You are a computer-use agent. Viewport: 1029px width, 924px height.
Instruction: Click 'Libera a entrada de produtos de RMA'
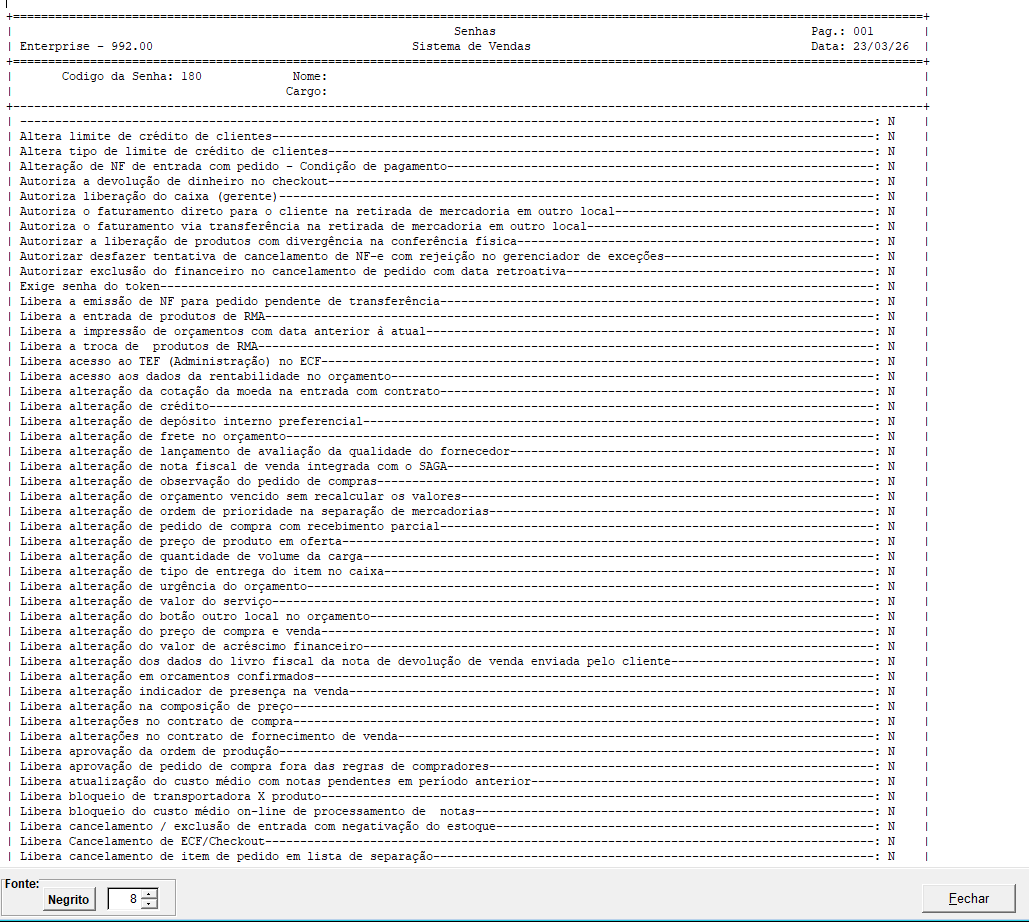tap(142, 316)
